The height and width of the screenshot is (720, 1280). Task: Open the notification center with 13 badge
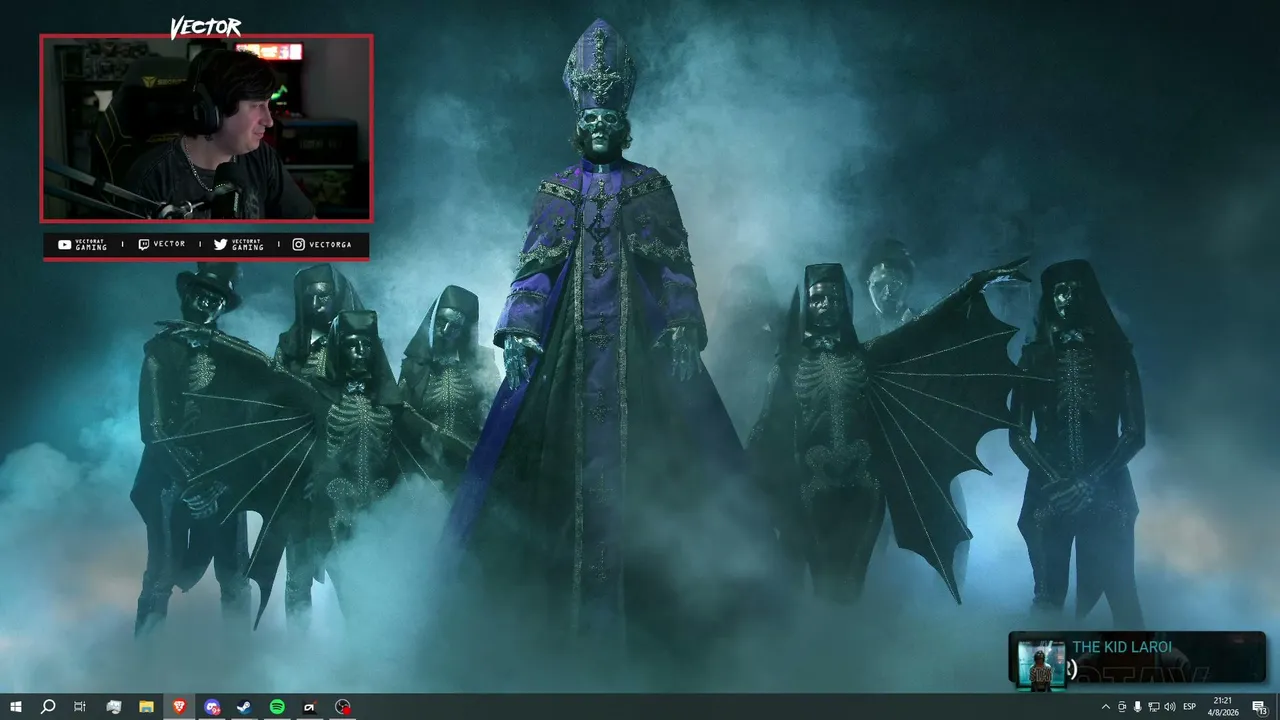click(1260, 707)
